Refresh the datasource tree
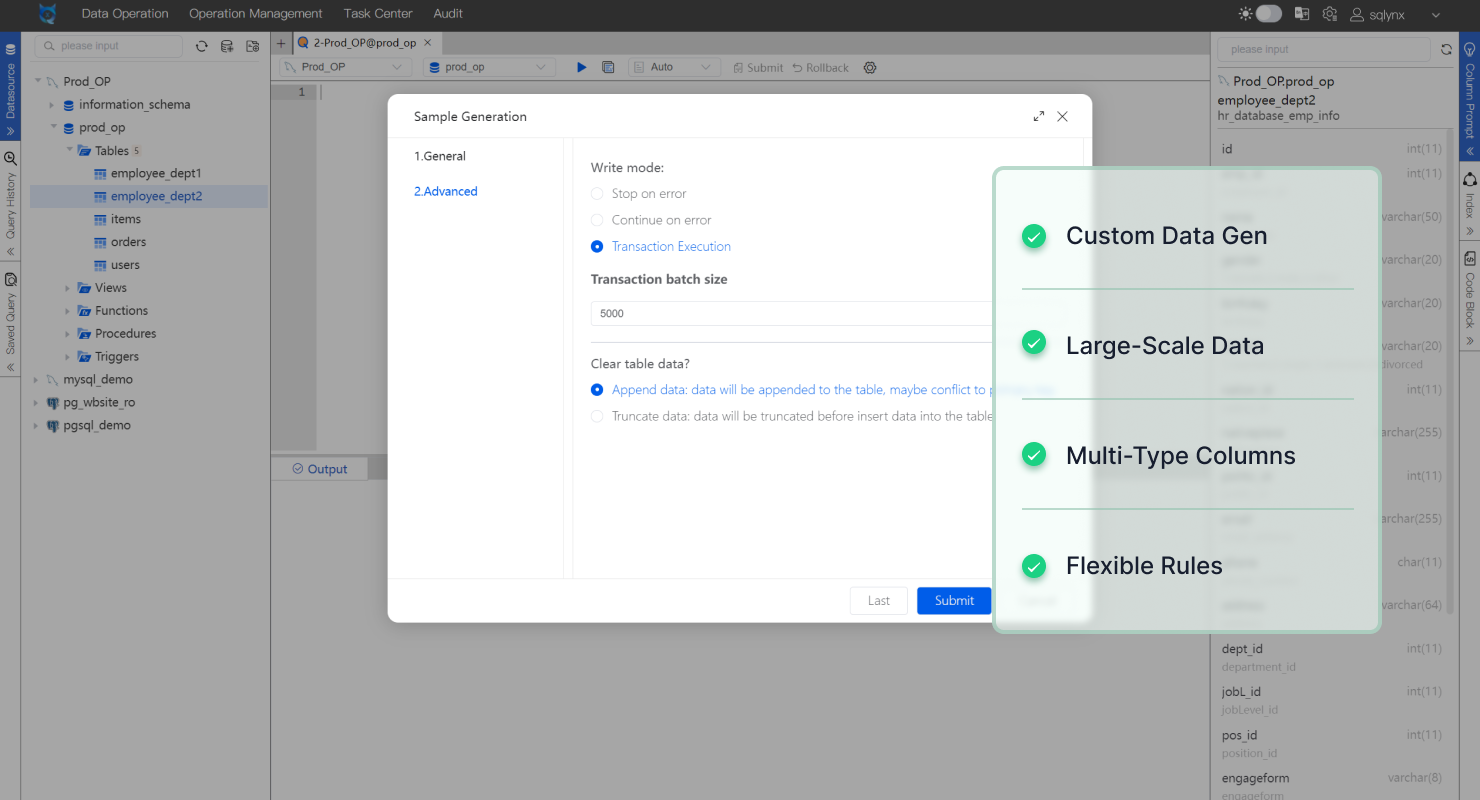1480x800 pixels. coord(202,46)
